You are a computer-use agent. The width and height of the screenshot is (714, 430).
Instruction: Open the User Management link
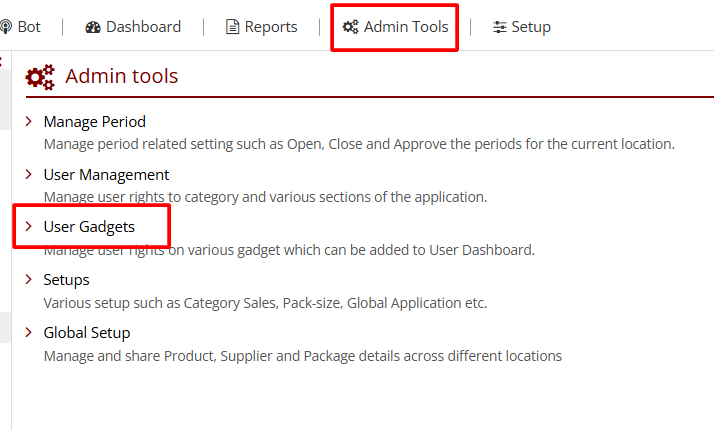pyautogui.click(x=106, y=175)
